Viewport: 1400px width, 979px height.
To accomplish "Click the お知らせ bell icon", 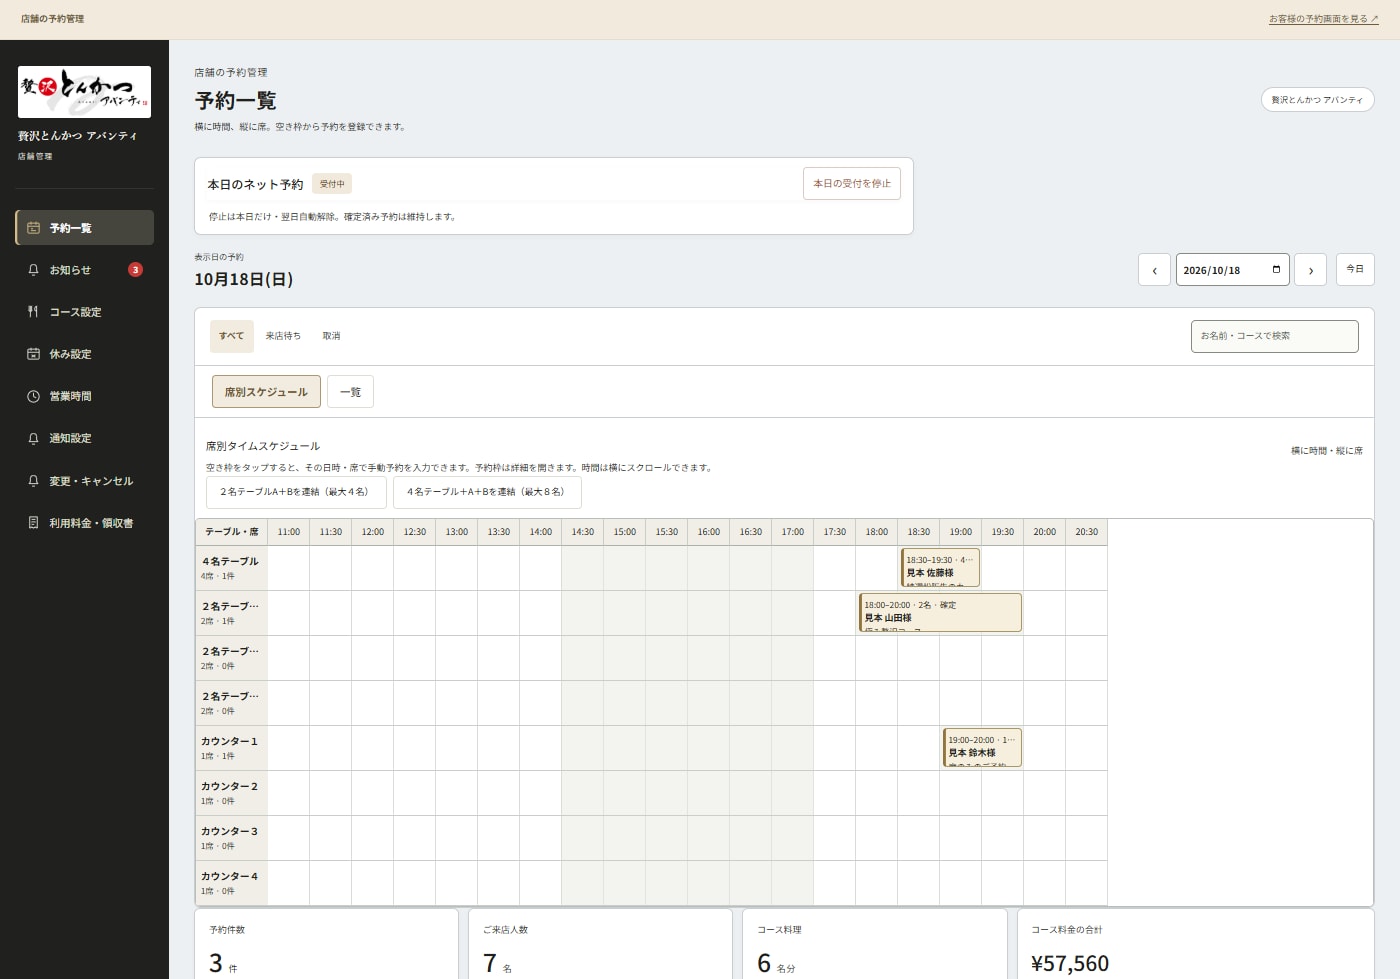I will pos(33,270).
